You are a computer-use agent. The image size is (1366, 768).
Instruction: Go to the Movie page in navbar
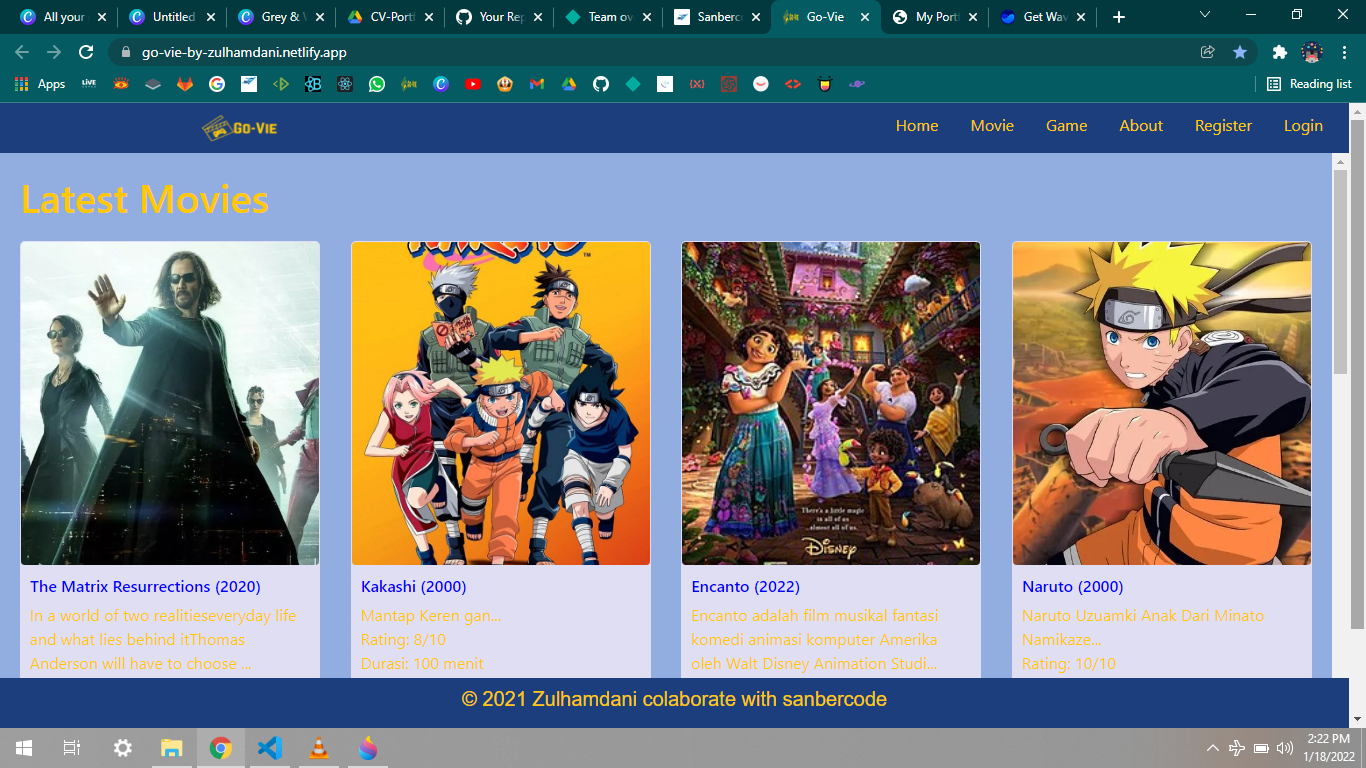click(x=992, y=126)
